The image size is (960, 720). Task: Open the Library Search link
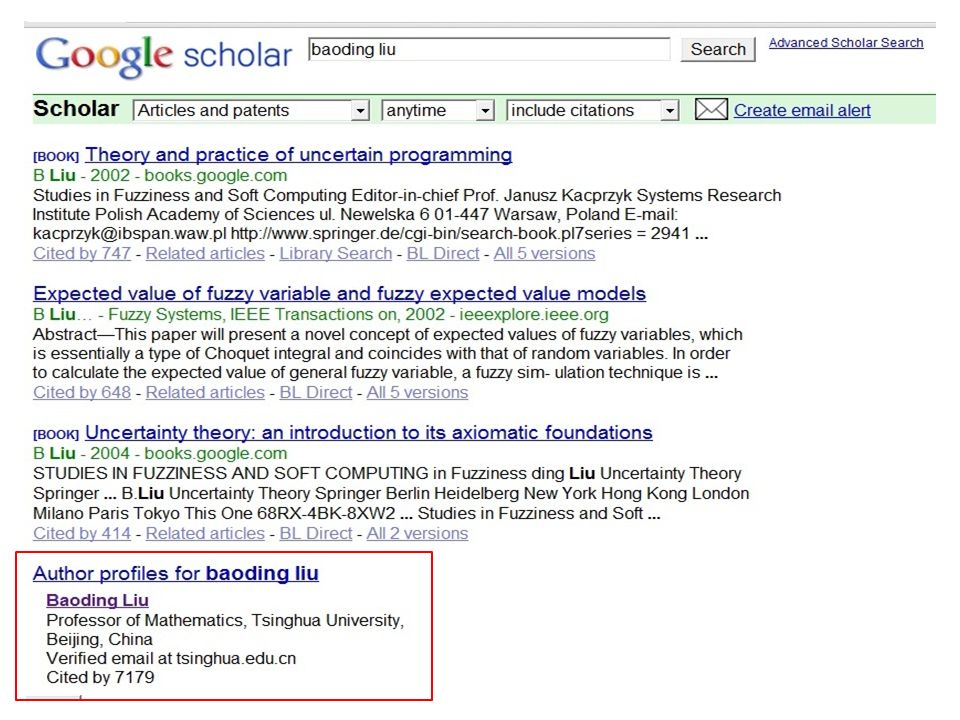tap(336, 253)
